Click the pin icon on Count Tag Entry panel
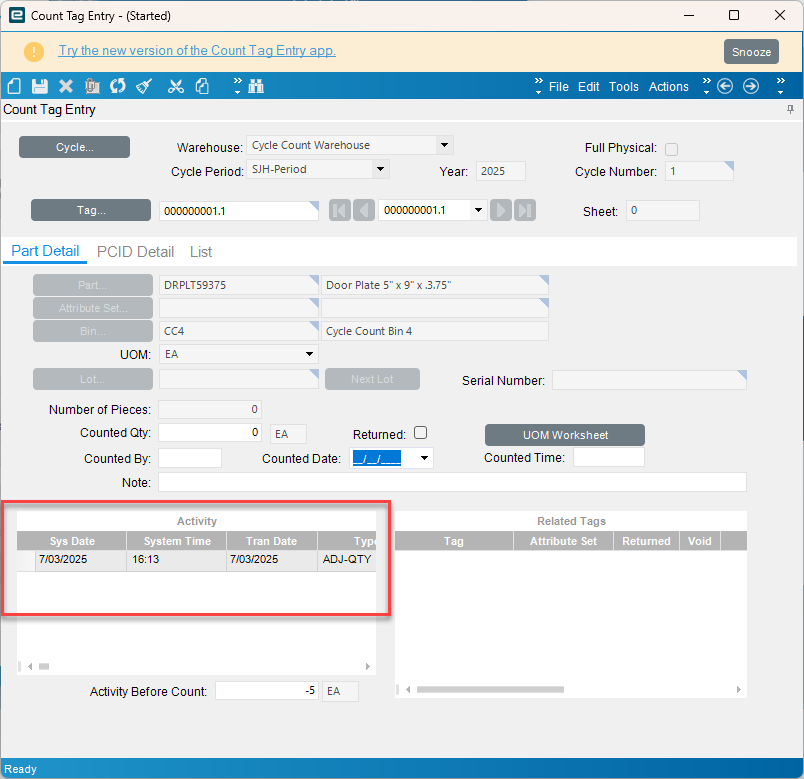The image size is (804, 779). coord(790,109)
